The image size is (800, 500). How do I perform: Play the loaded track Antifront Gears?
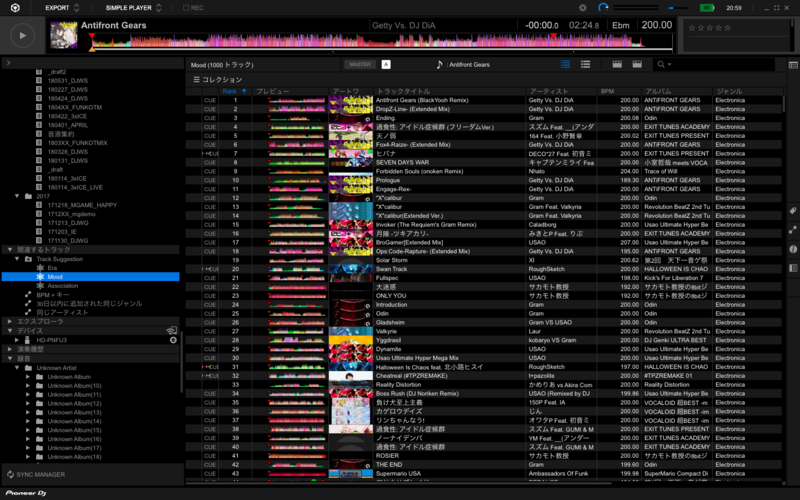tap(22, 36)
